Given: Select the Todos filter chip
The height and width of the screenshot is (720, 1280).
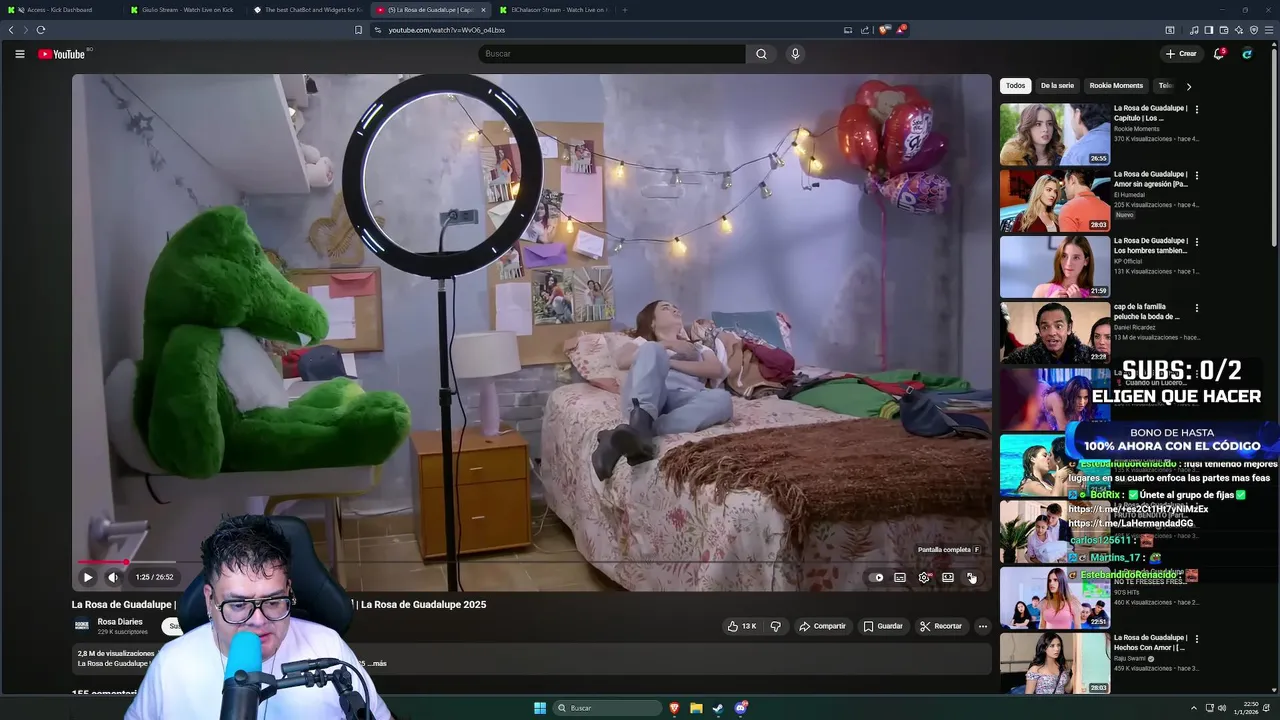Looking at the screenshot, I should tap(1015, 86).
